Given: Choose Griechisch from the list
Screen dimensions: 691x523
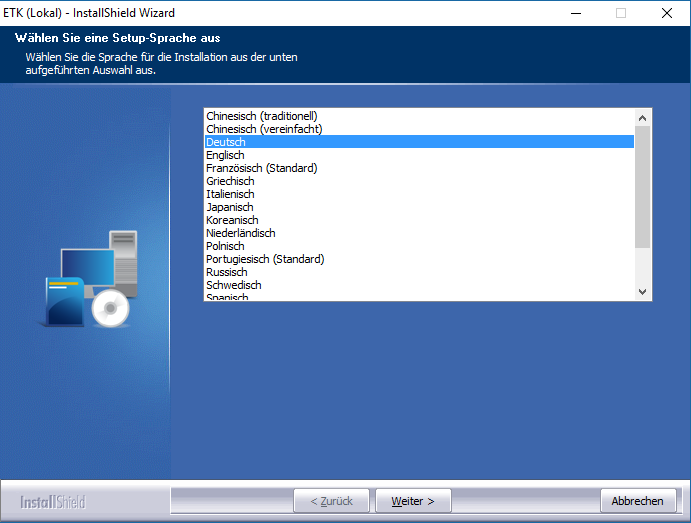Looking at the screenshot, I should tap(230, 181).
